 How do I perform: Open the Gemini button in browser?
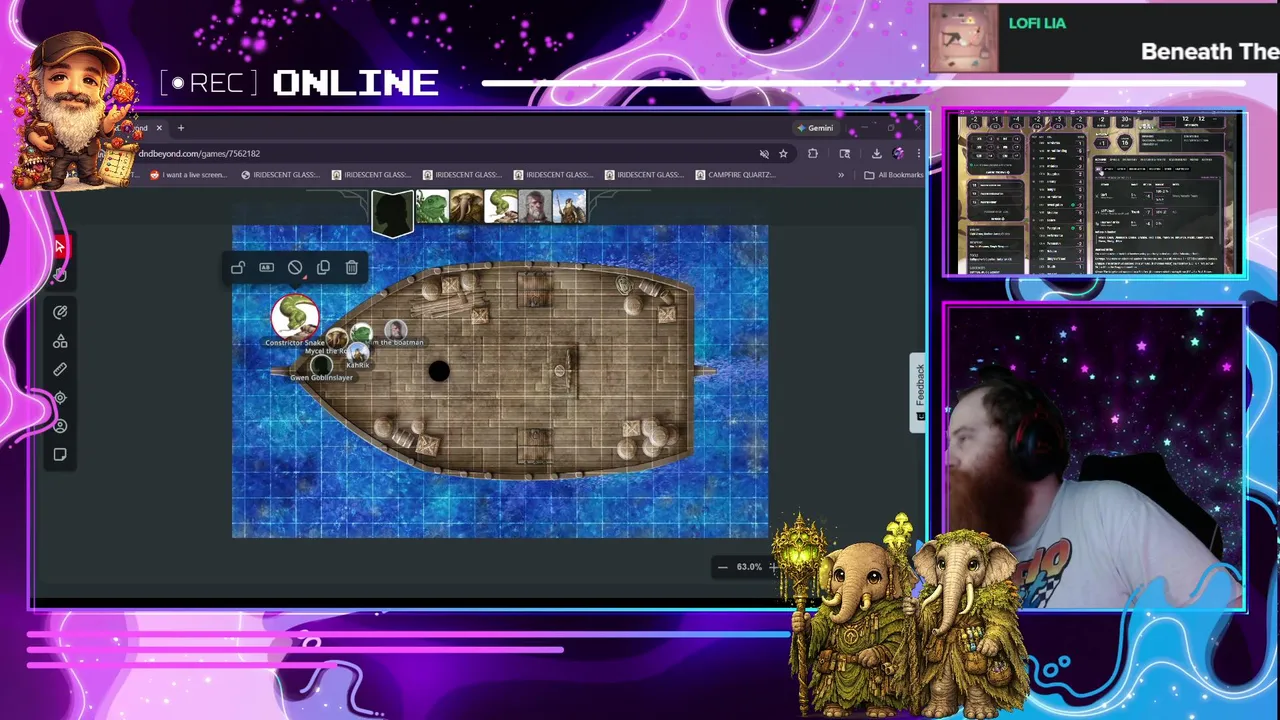click(815, 128)
